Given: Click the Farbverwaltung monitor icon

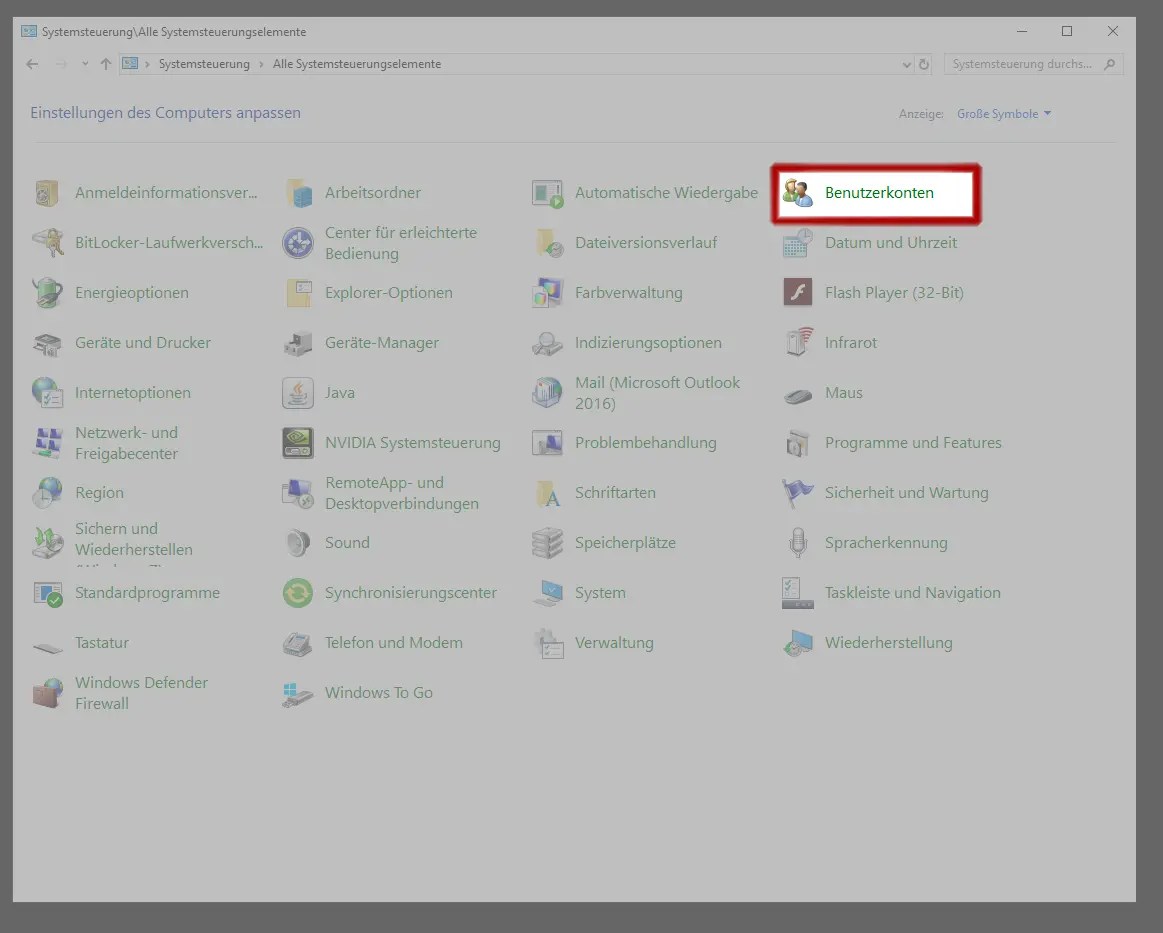Looking at the screenshot, I should 547,292.
